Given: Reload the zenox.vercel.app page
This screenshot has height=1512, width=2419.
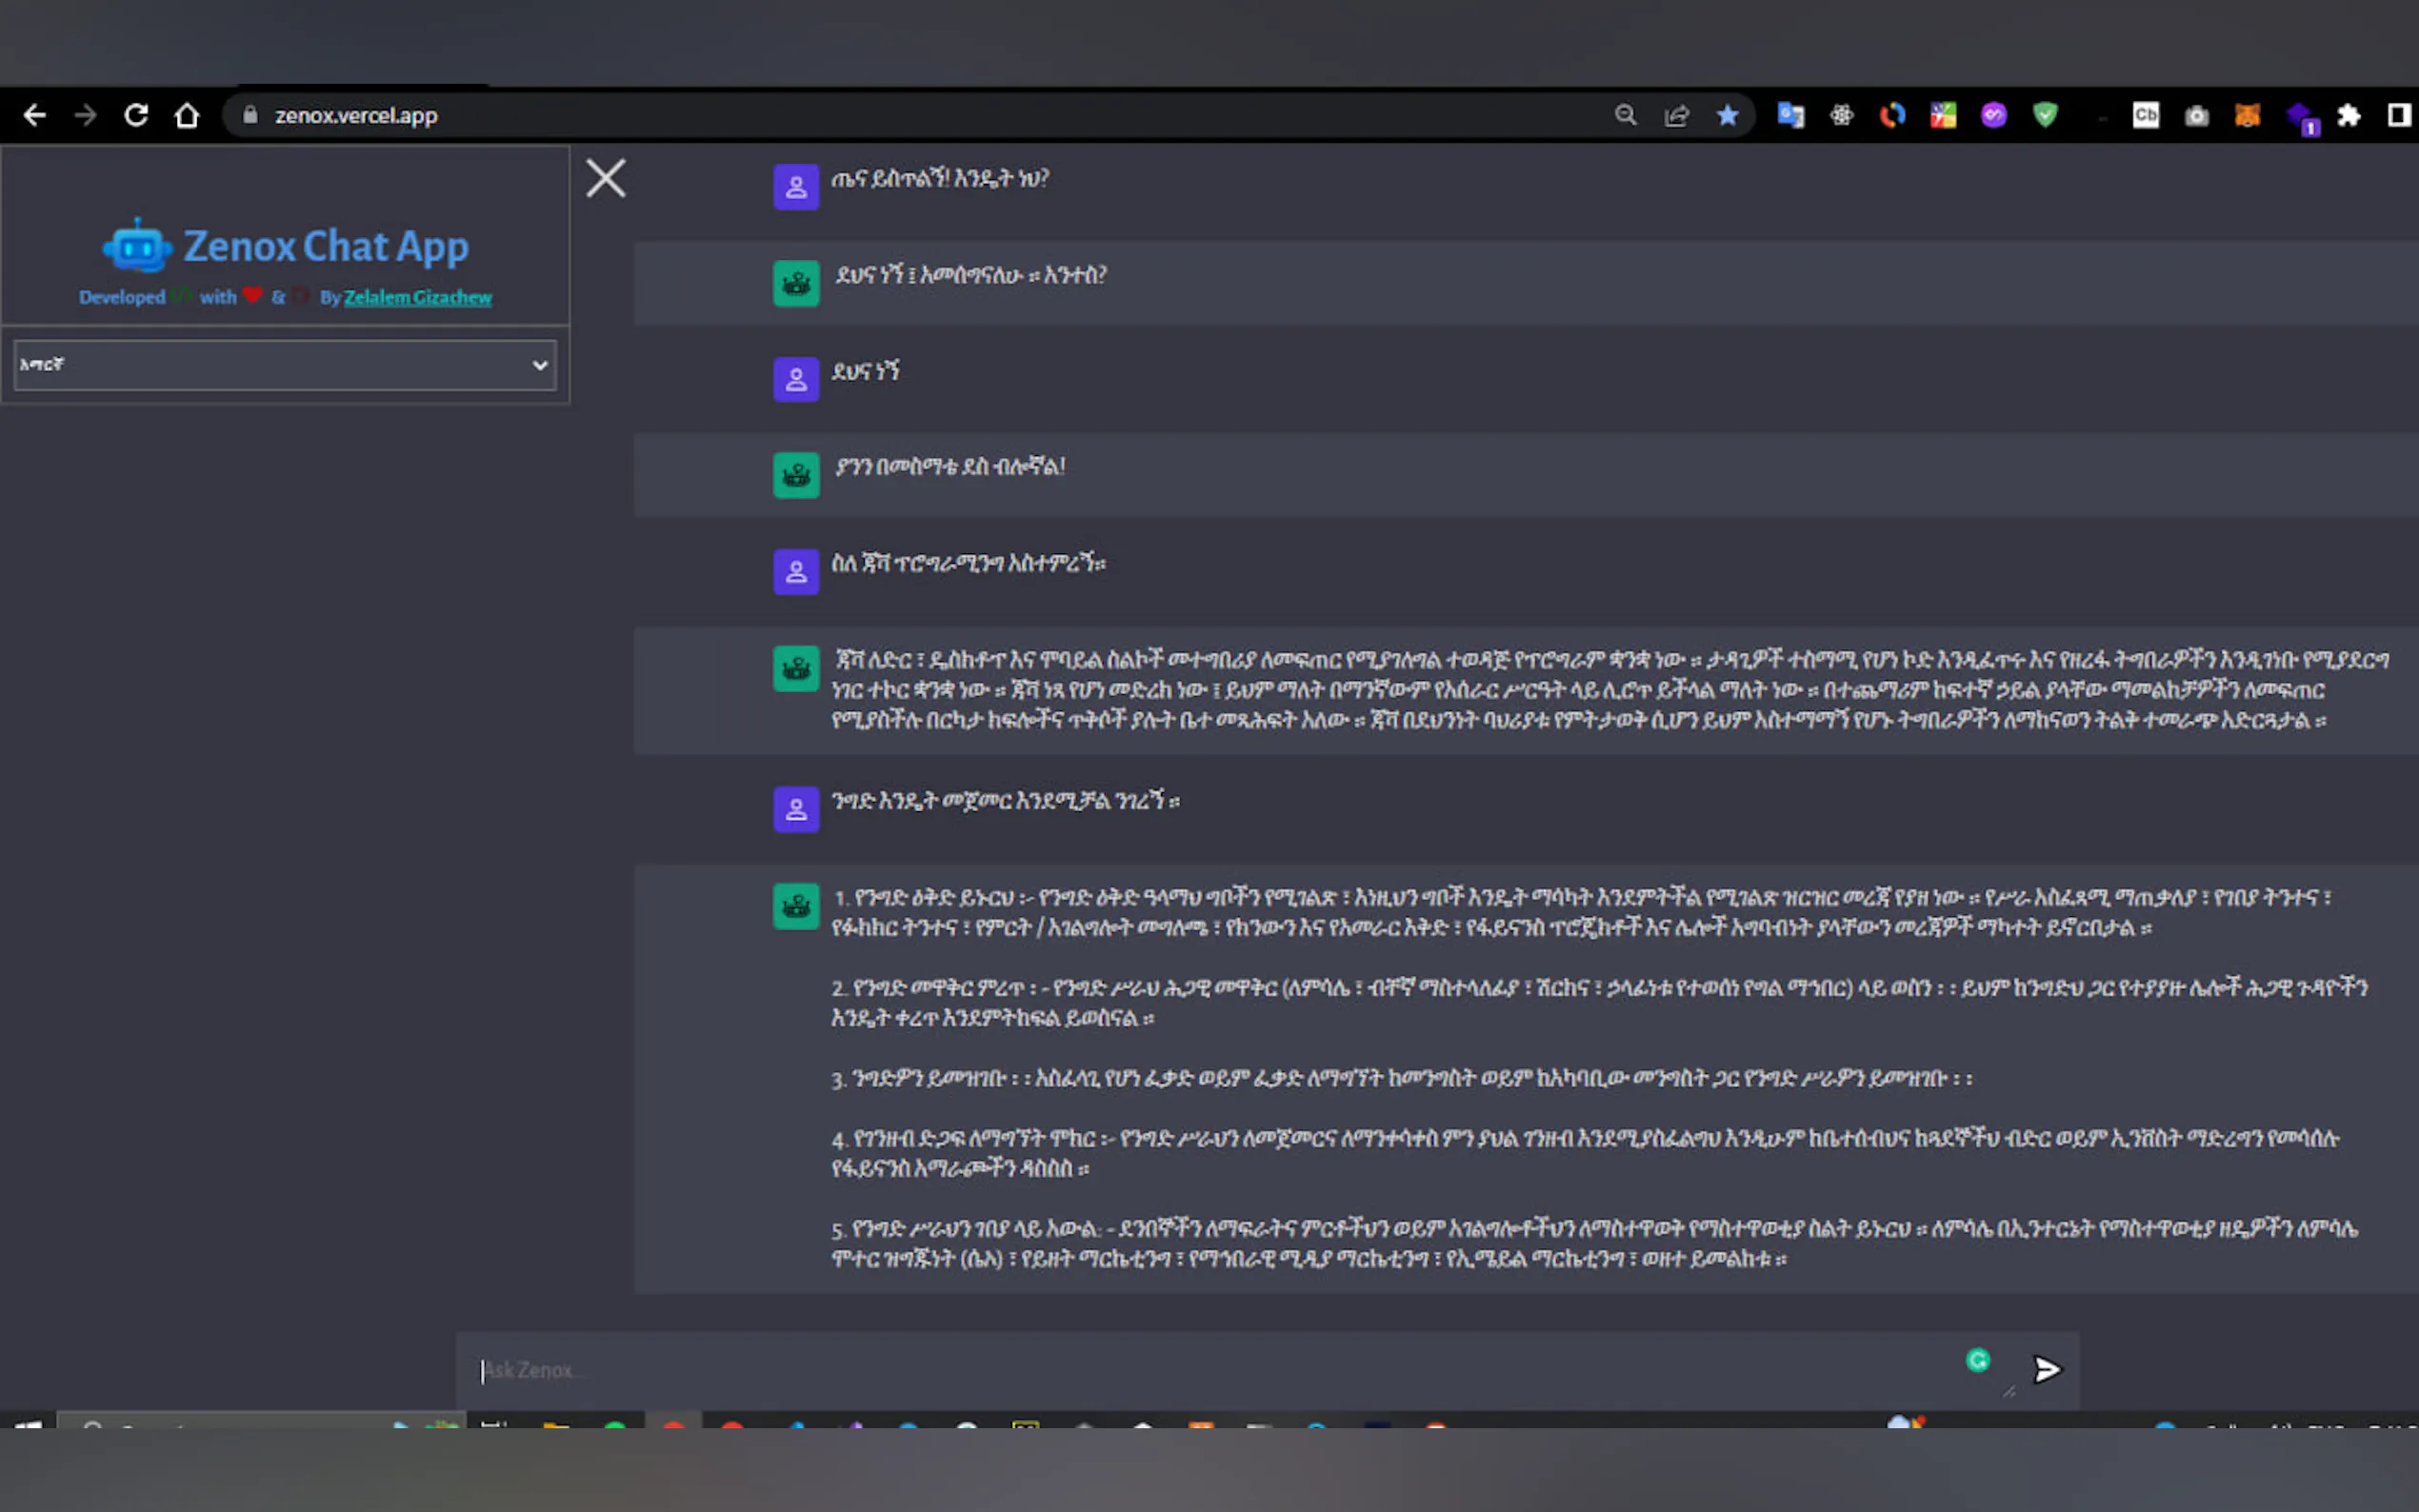Looking at the screenshot, I should tap(136, 116).
